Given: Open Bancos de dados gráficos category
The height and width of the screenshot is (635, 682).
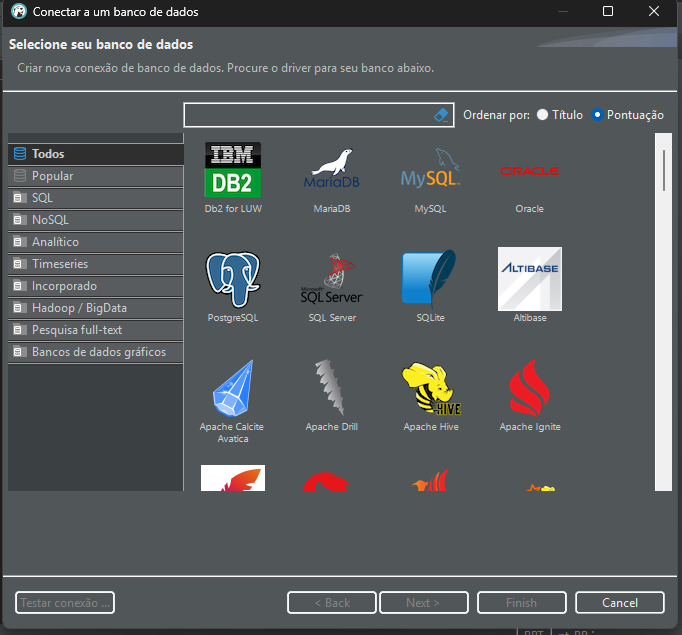Looking at the screenshot, I should [x=96, y=352].
